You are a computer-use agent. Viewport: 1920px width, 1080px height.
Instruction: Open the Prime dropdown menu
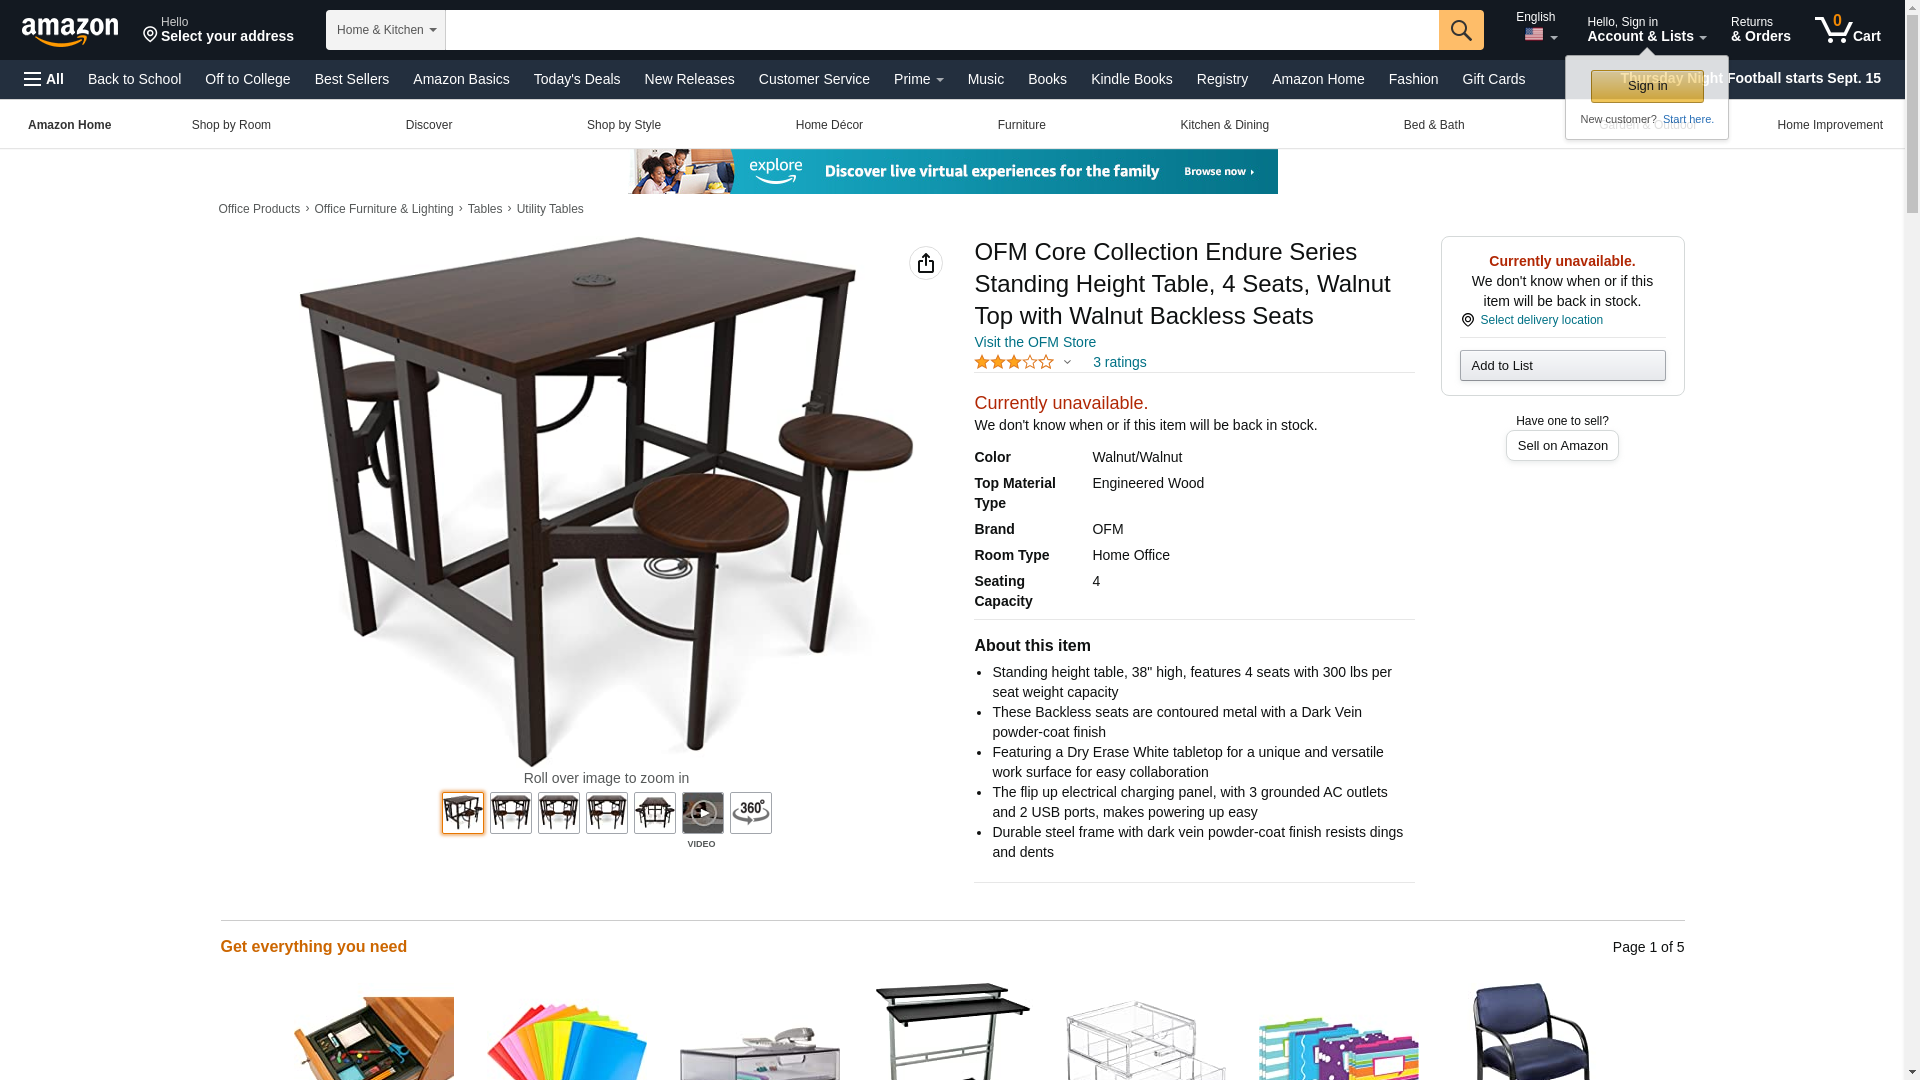(x=919, y=79)
